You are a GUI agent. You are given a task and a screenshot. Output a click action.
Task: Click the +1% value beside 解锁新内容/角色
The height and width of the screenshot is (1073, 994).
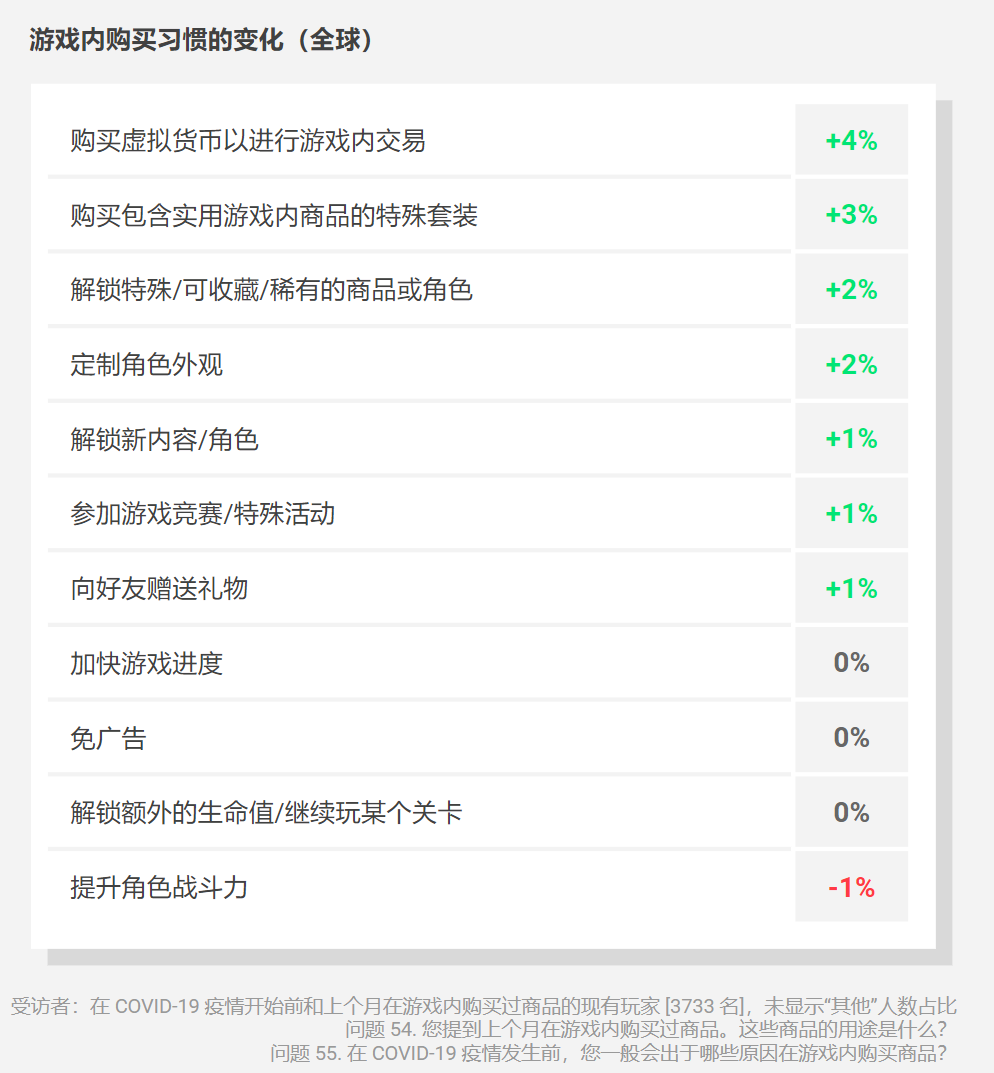click(851, 438)
